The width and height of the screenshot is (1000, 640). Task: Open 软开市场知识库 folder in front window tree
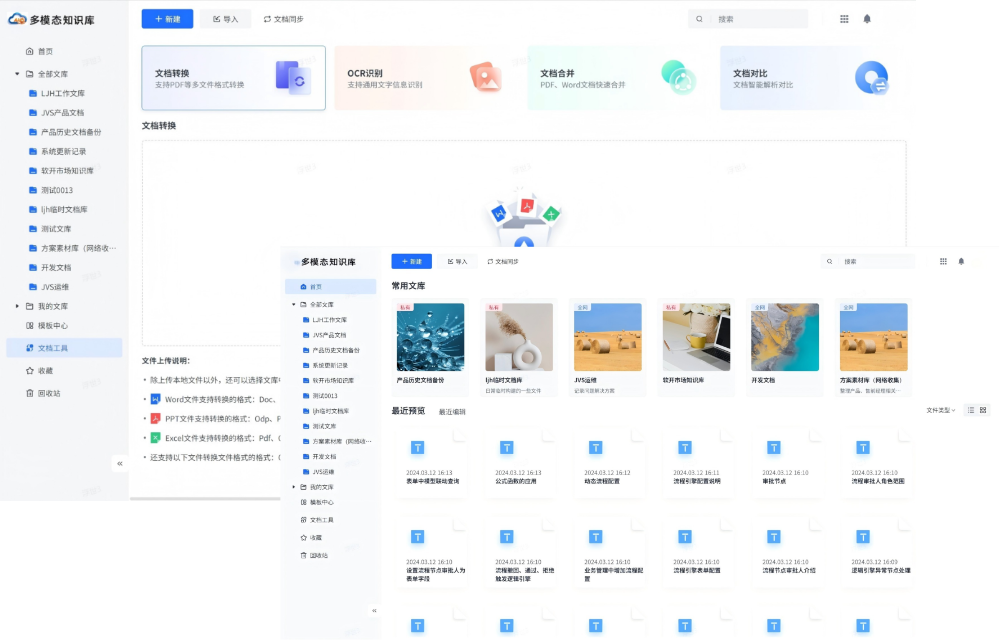(328, 381)
